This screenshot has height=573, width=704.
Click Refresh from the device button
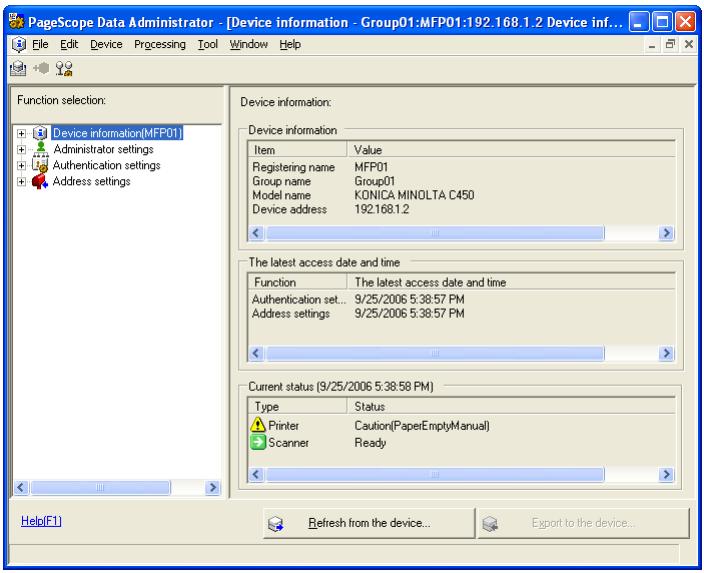369,523
